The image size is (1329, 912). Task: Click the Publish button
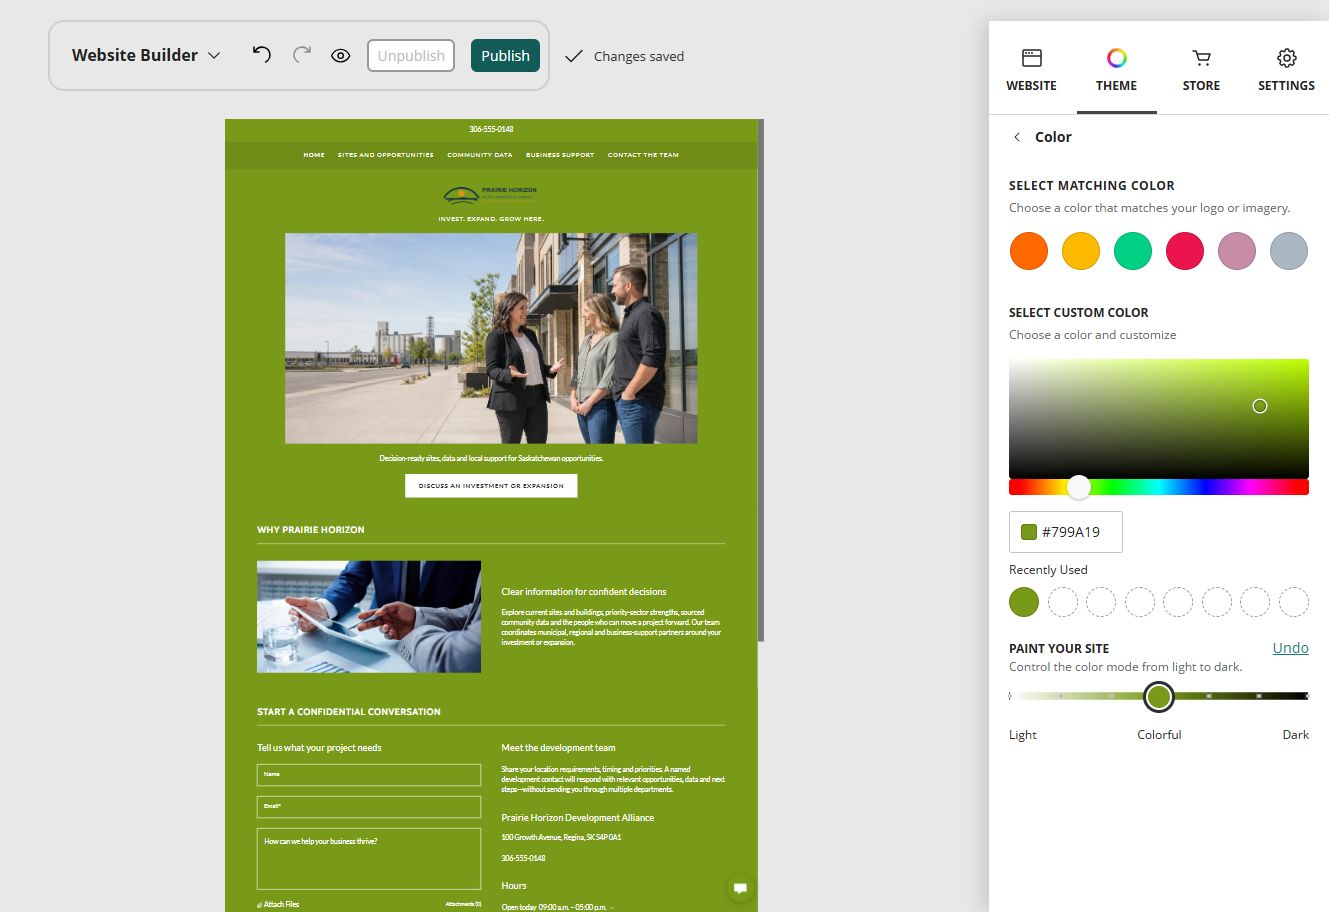click(505, 56)
